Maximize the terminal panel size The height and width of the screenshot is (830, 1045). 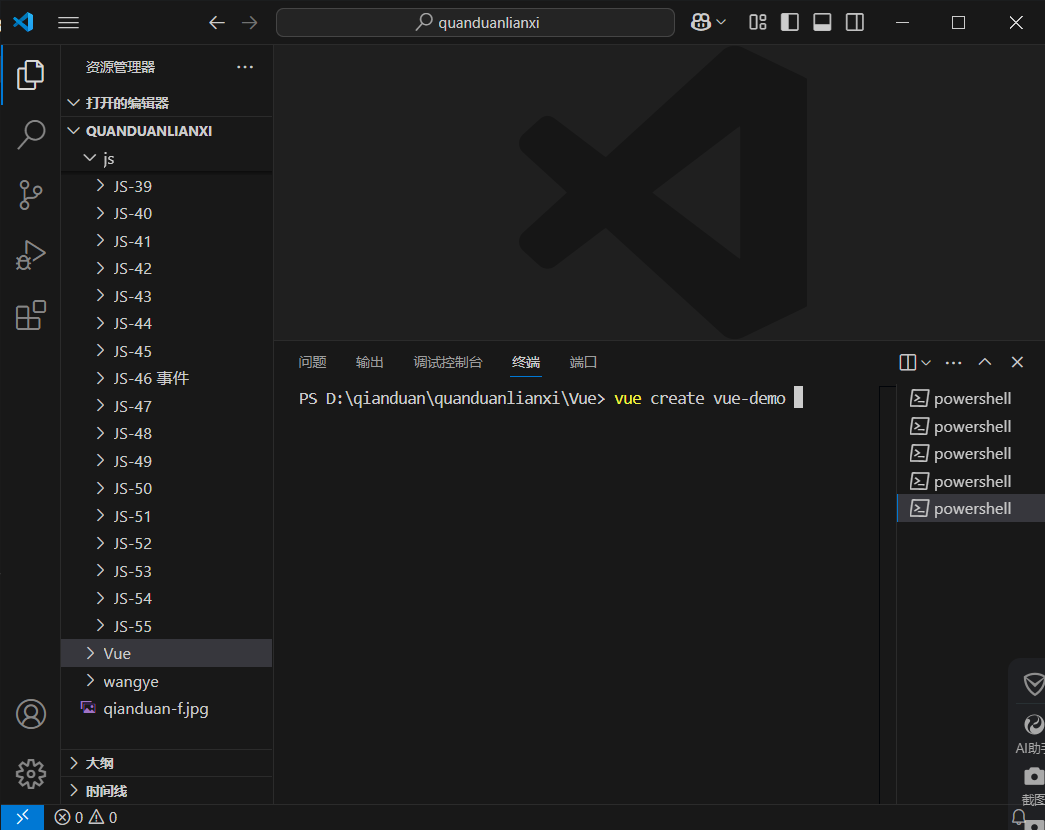click(x=985, y=362)
